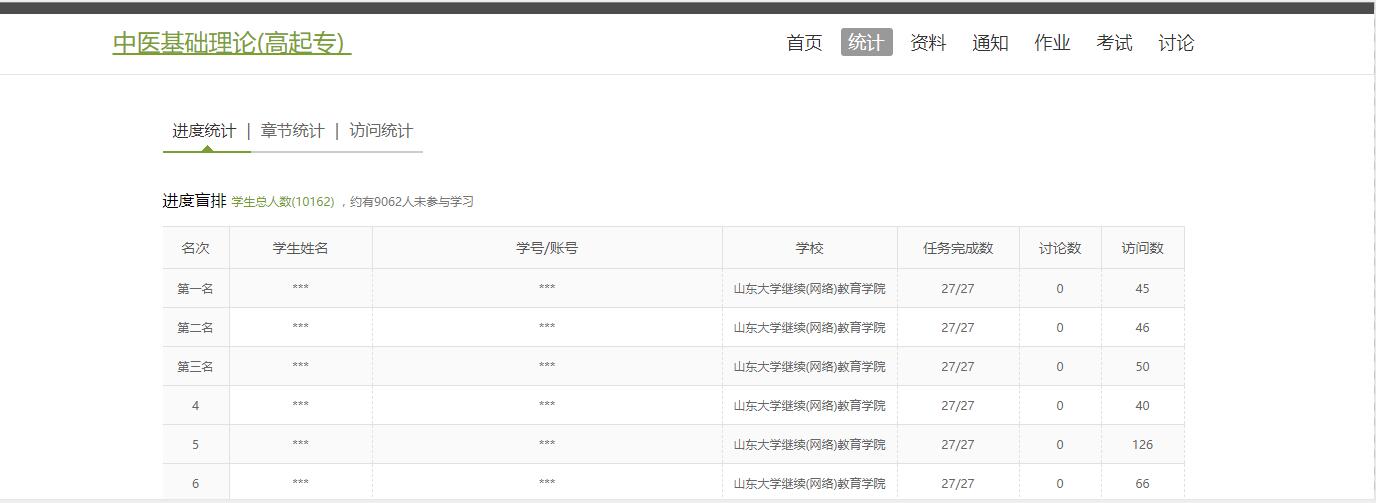Image resolution: width=1376 pixels, height=503 pixels.
Task: Switch to the 进度统计 tab
Action: (x=204, y=131)
